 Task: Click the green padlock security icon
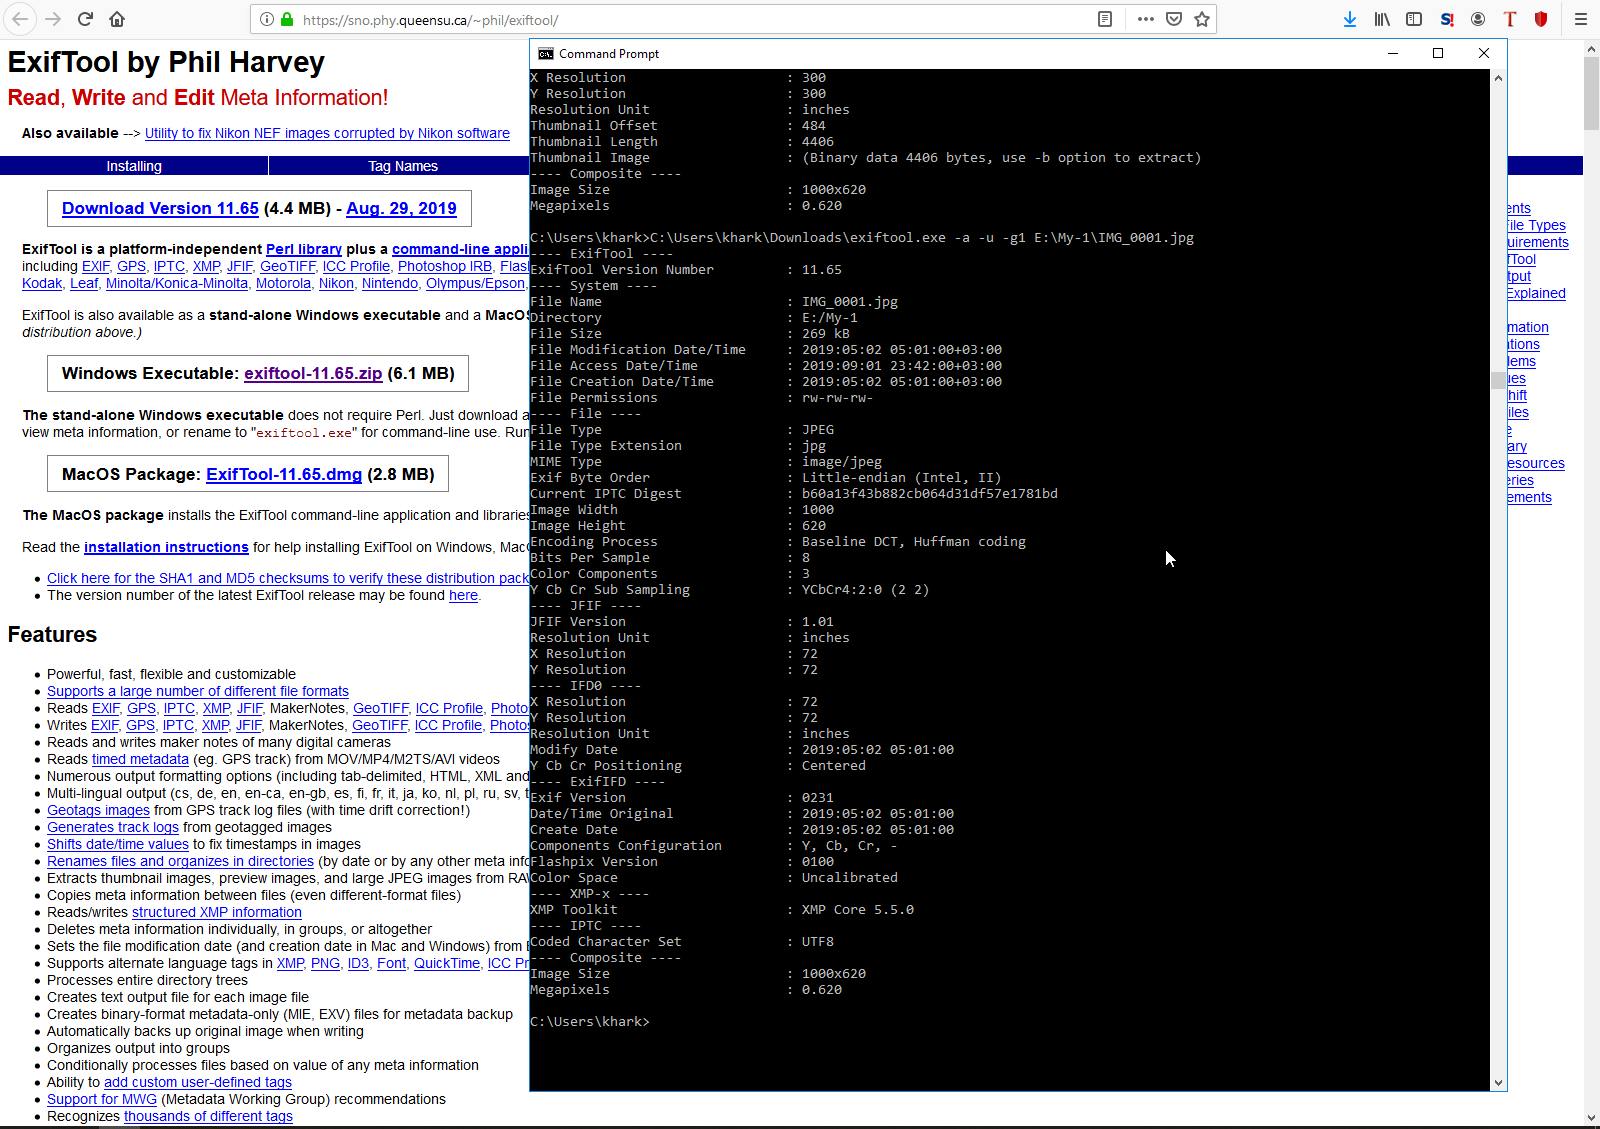(x=287, y=19)
